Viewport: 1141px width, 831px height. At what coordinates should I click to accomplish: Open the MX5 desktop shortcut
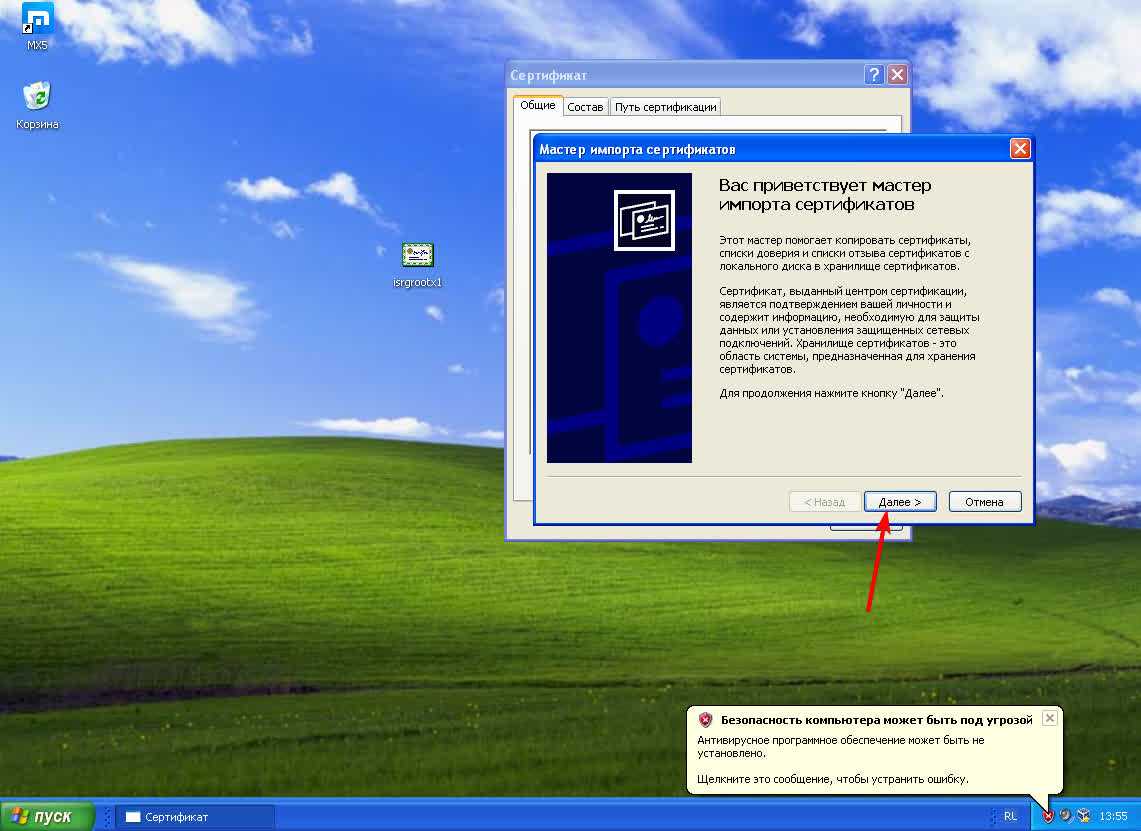36,25
